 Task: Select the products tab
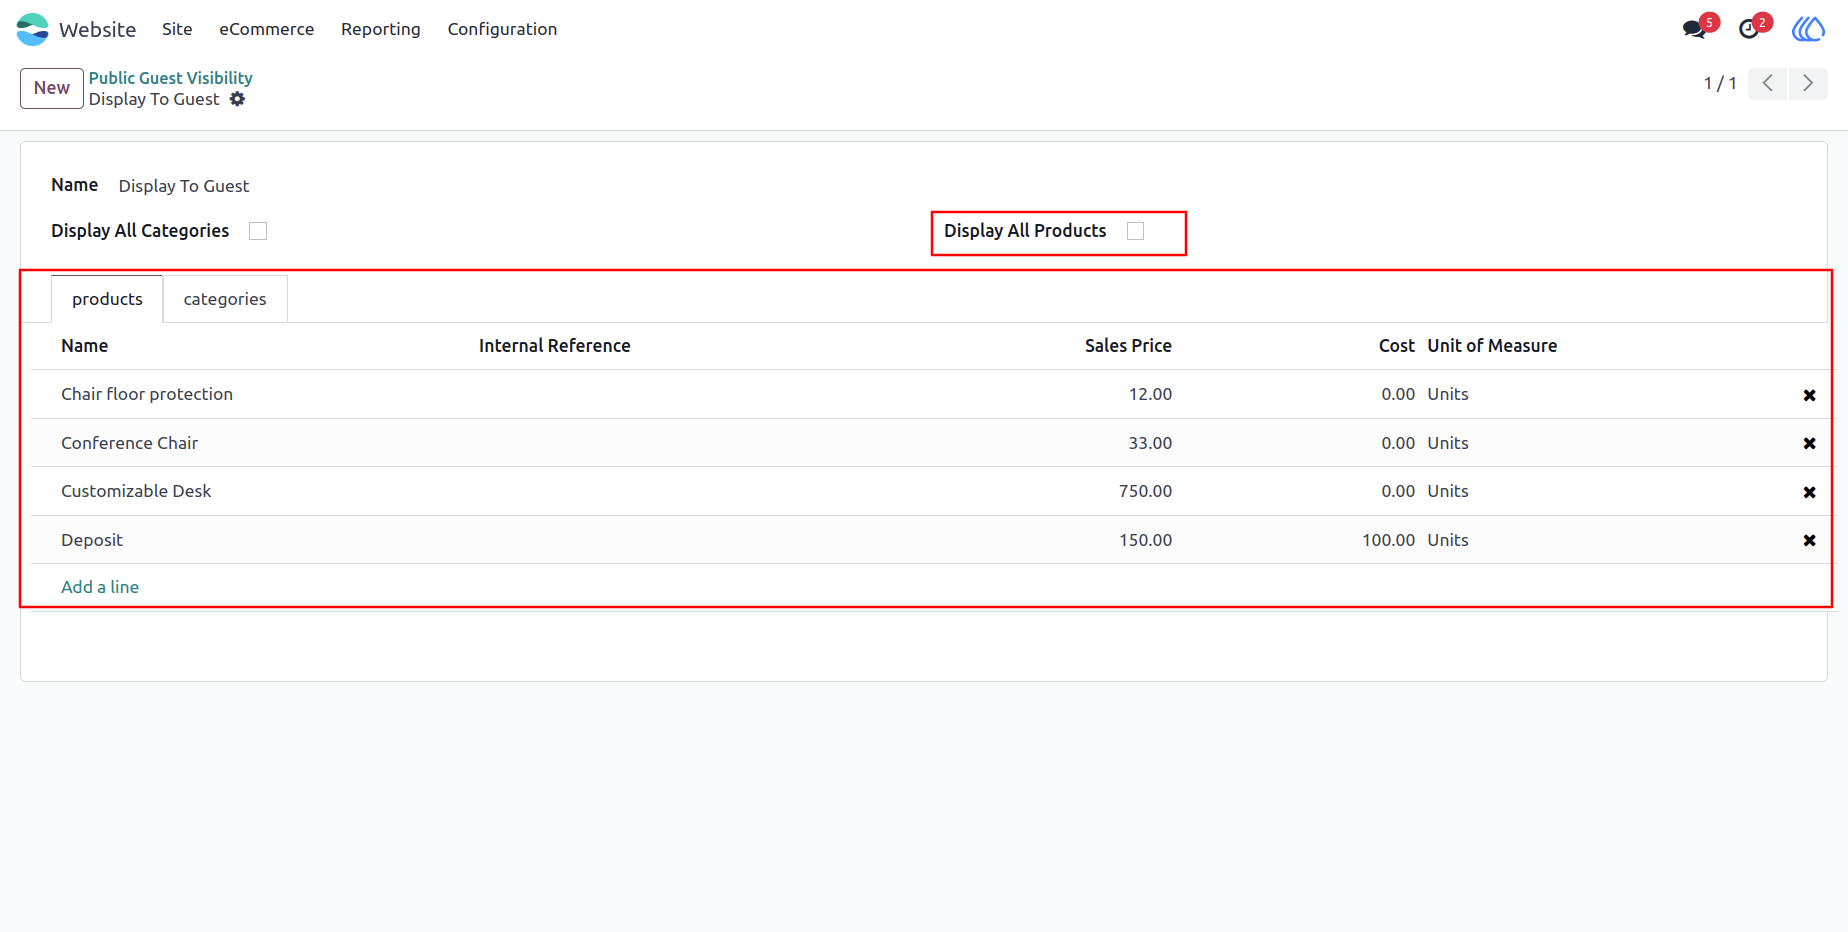(x=107, y=299)
